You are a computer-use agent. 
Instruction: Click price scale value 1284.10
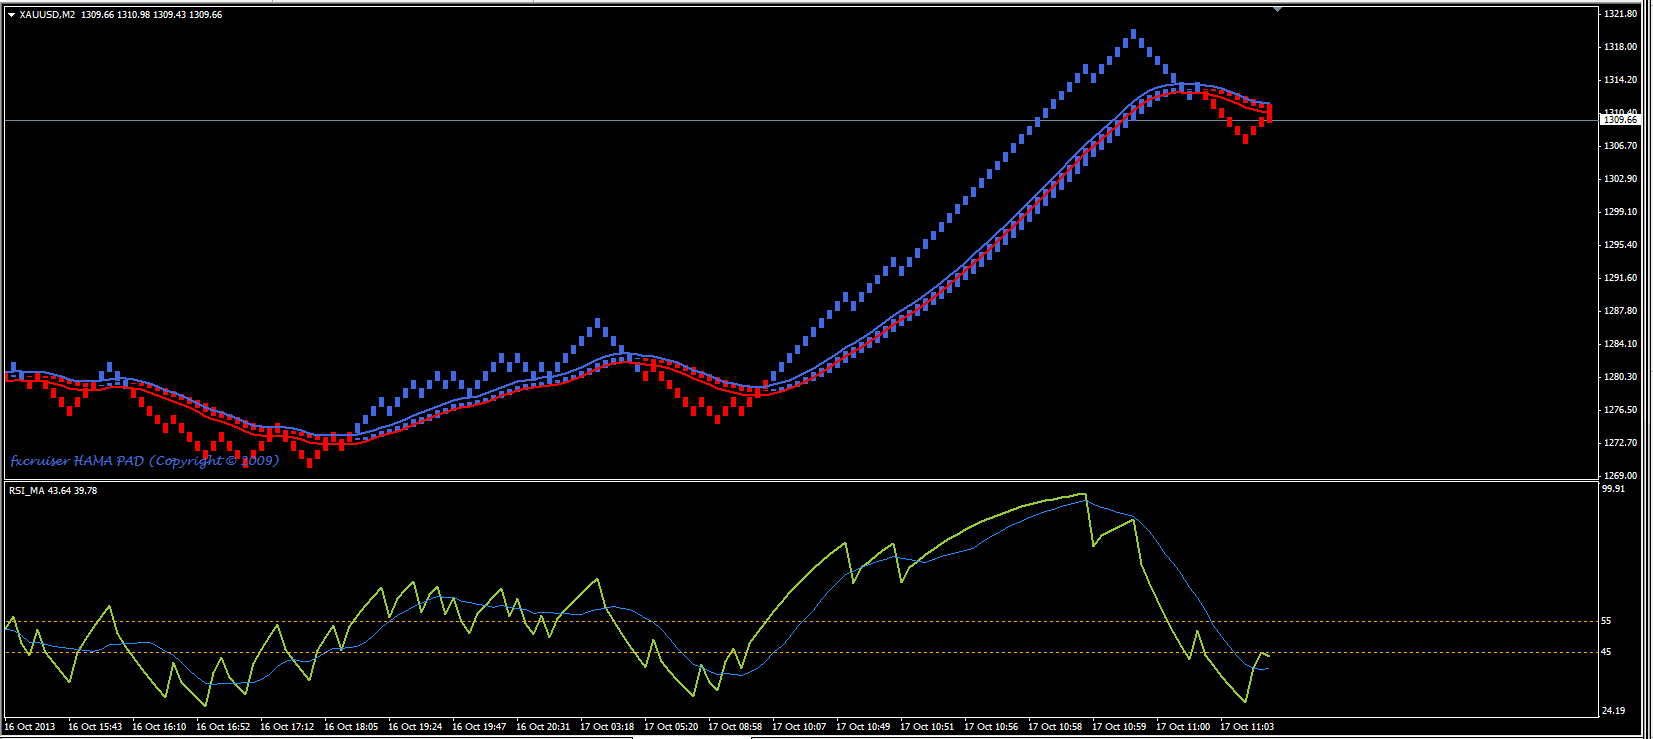pos(1620,344)
